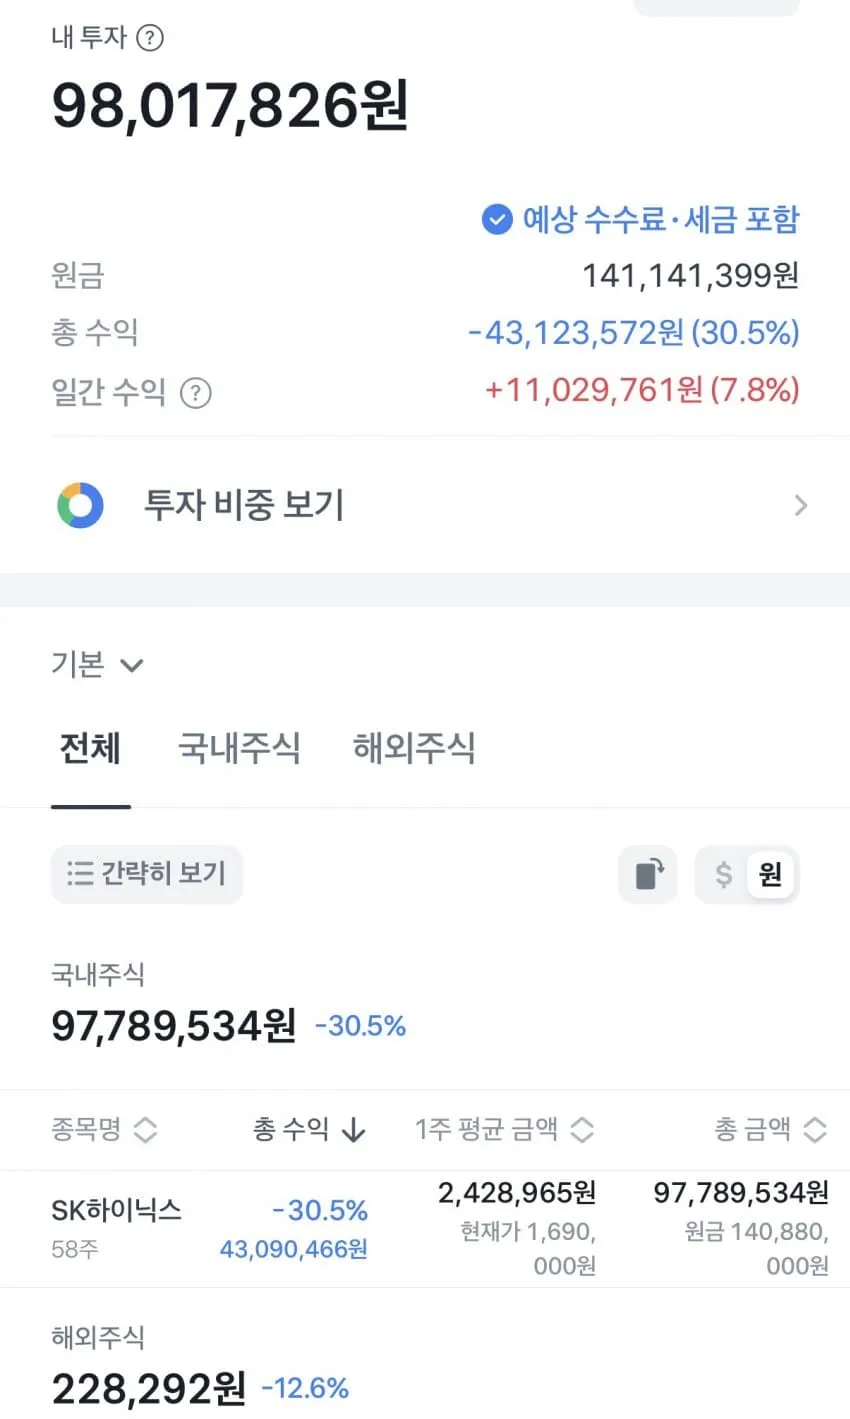Switch to 해외주식 tab
Viewport: 850px width, 1419px height.
click(414, 748)
